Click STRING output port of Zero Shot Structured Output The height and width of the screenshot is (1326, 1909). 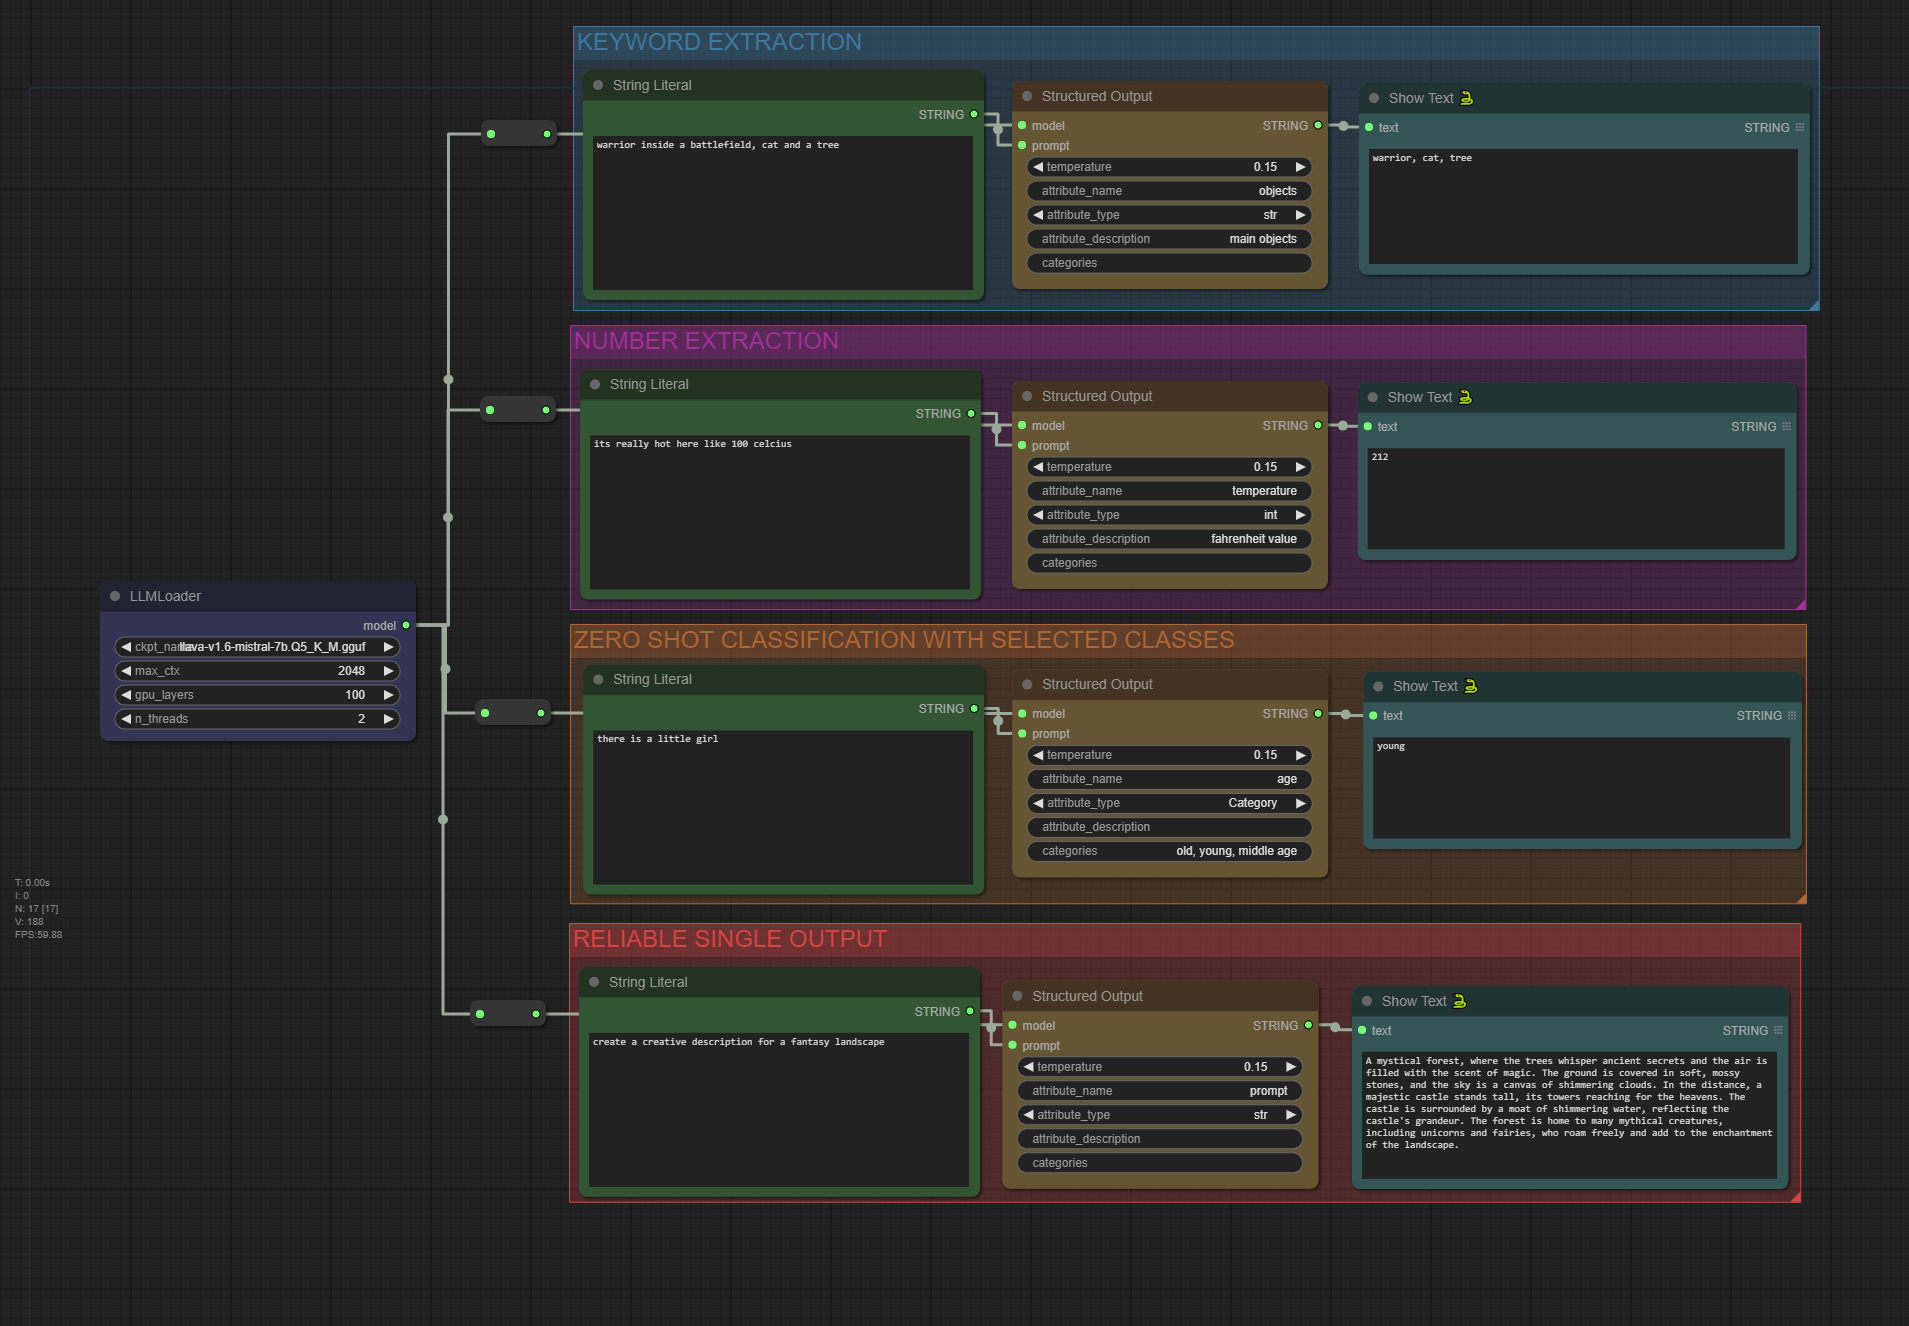click(1318, 713)
